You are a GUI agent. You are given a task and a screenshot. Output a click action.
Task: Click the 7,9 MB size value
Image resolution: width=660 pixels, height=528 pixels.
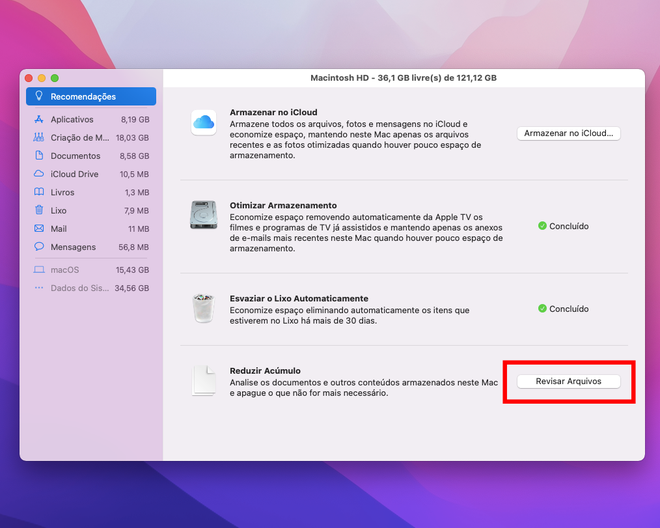[136, 211]
